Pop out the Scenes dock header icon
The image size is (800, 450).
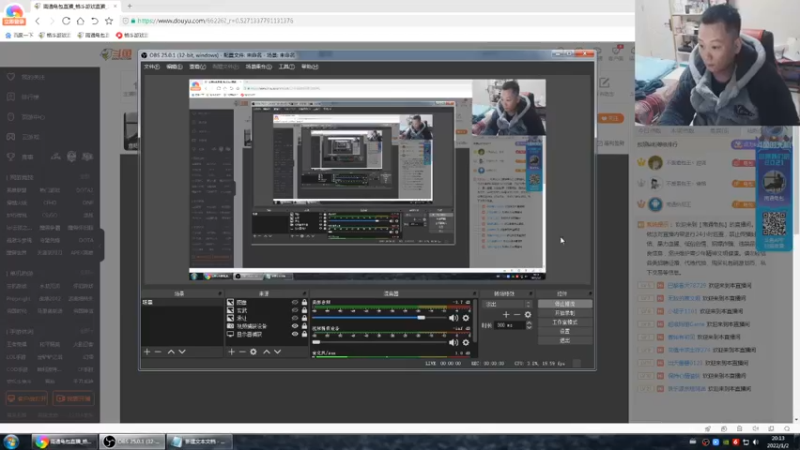tap(220, 293)
